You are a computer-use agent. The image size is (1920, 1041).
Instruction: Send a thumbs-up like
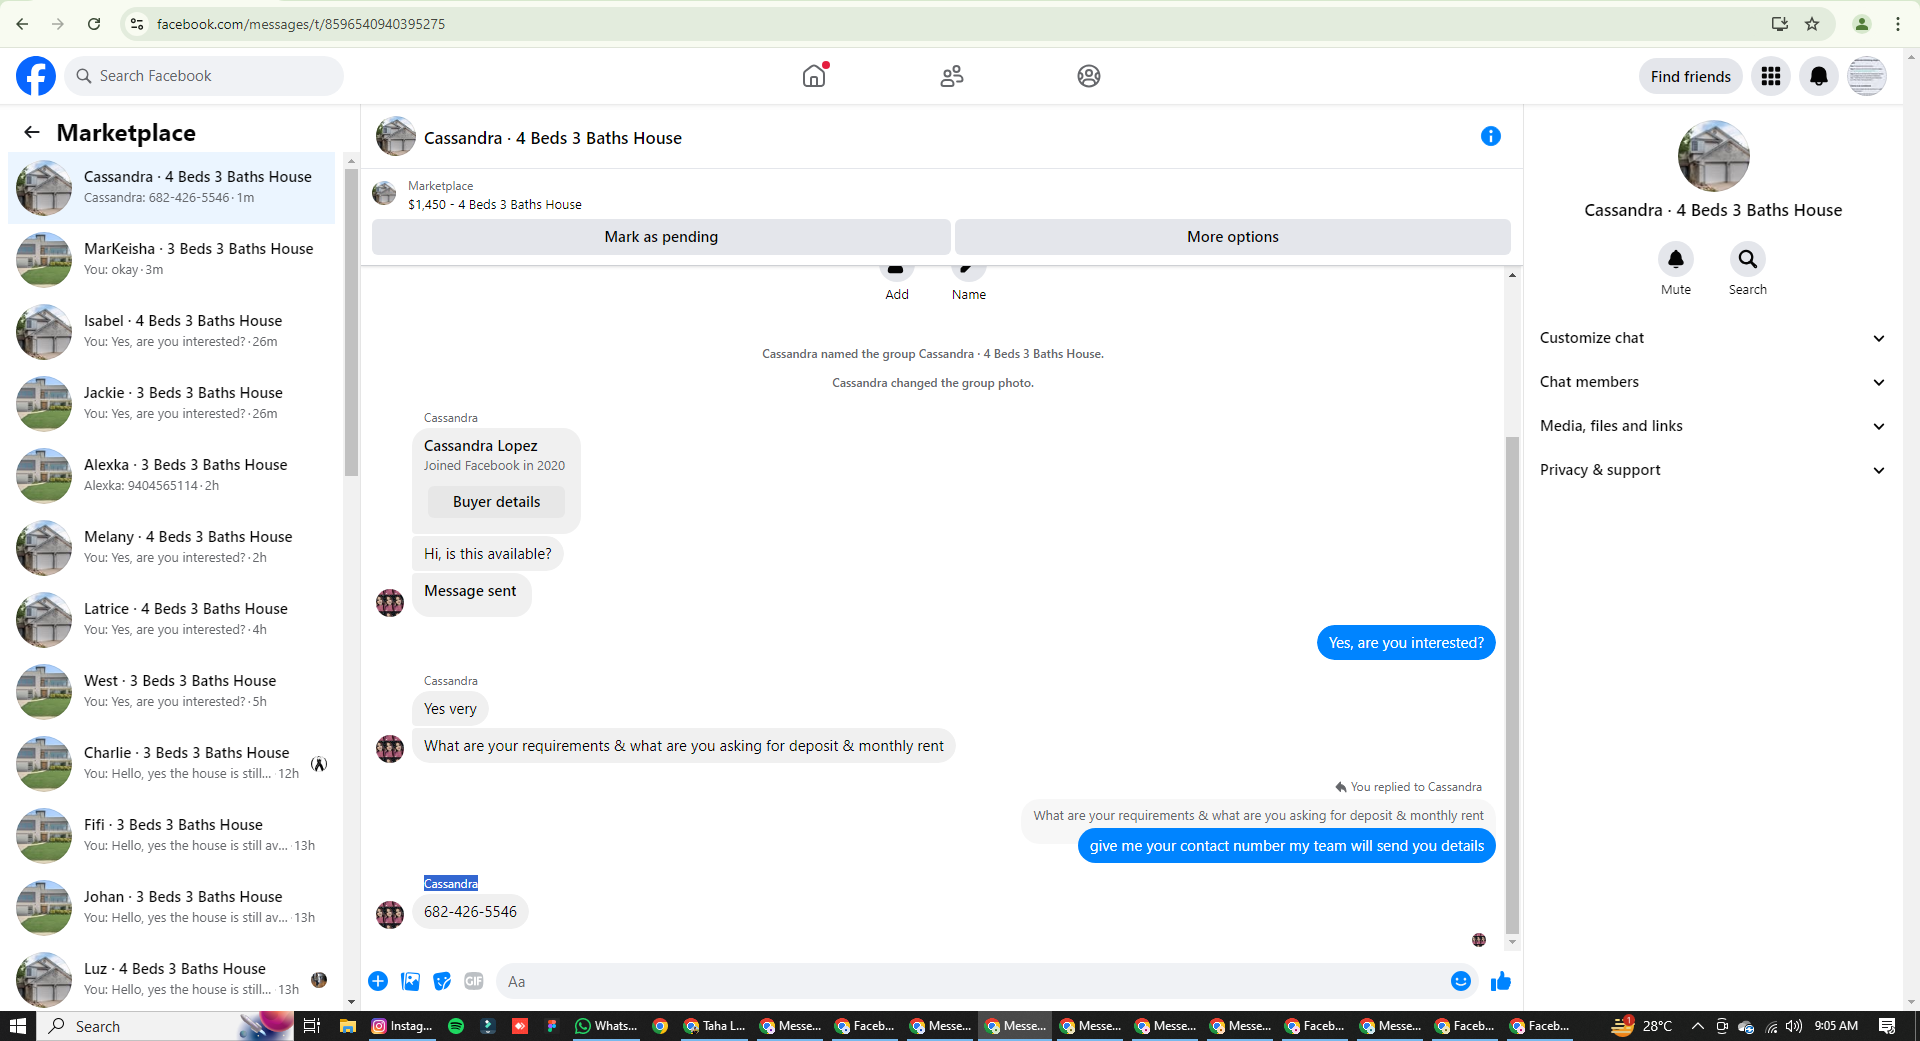[x=1501, y=981]
